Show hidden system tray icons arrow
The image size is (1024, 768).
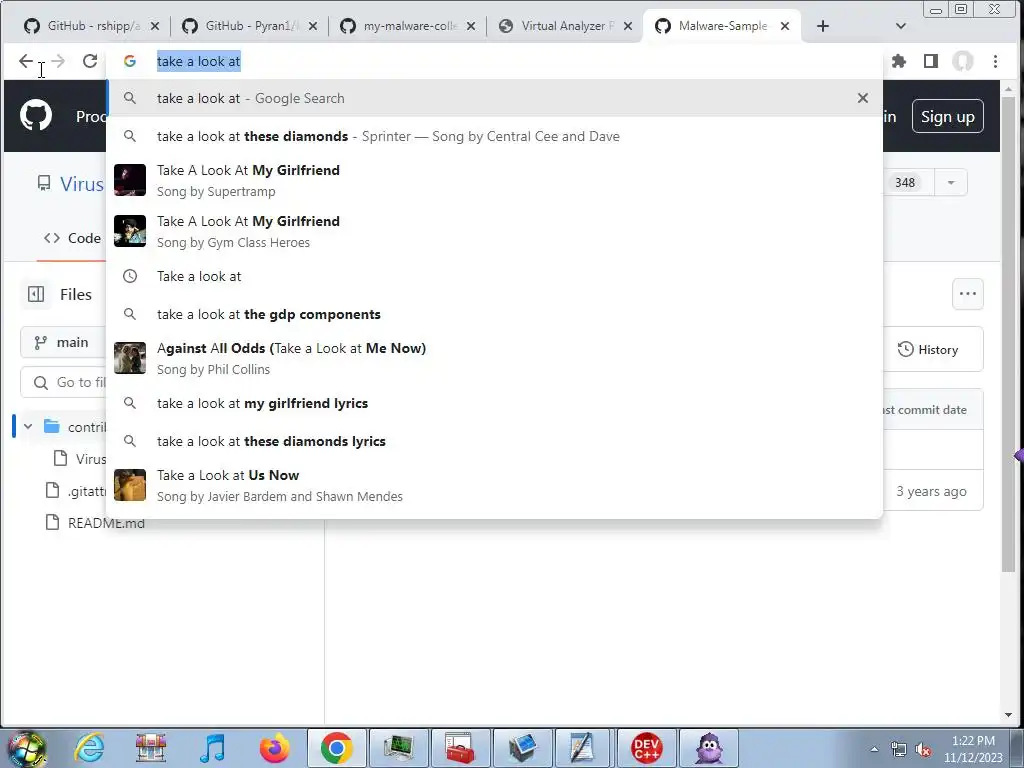tap(874, 749)
